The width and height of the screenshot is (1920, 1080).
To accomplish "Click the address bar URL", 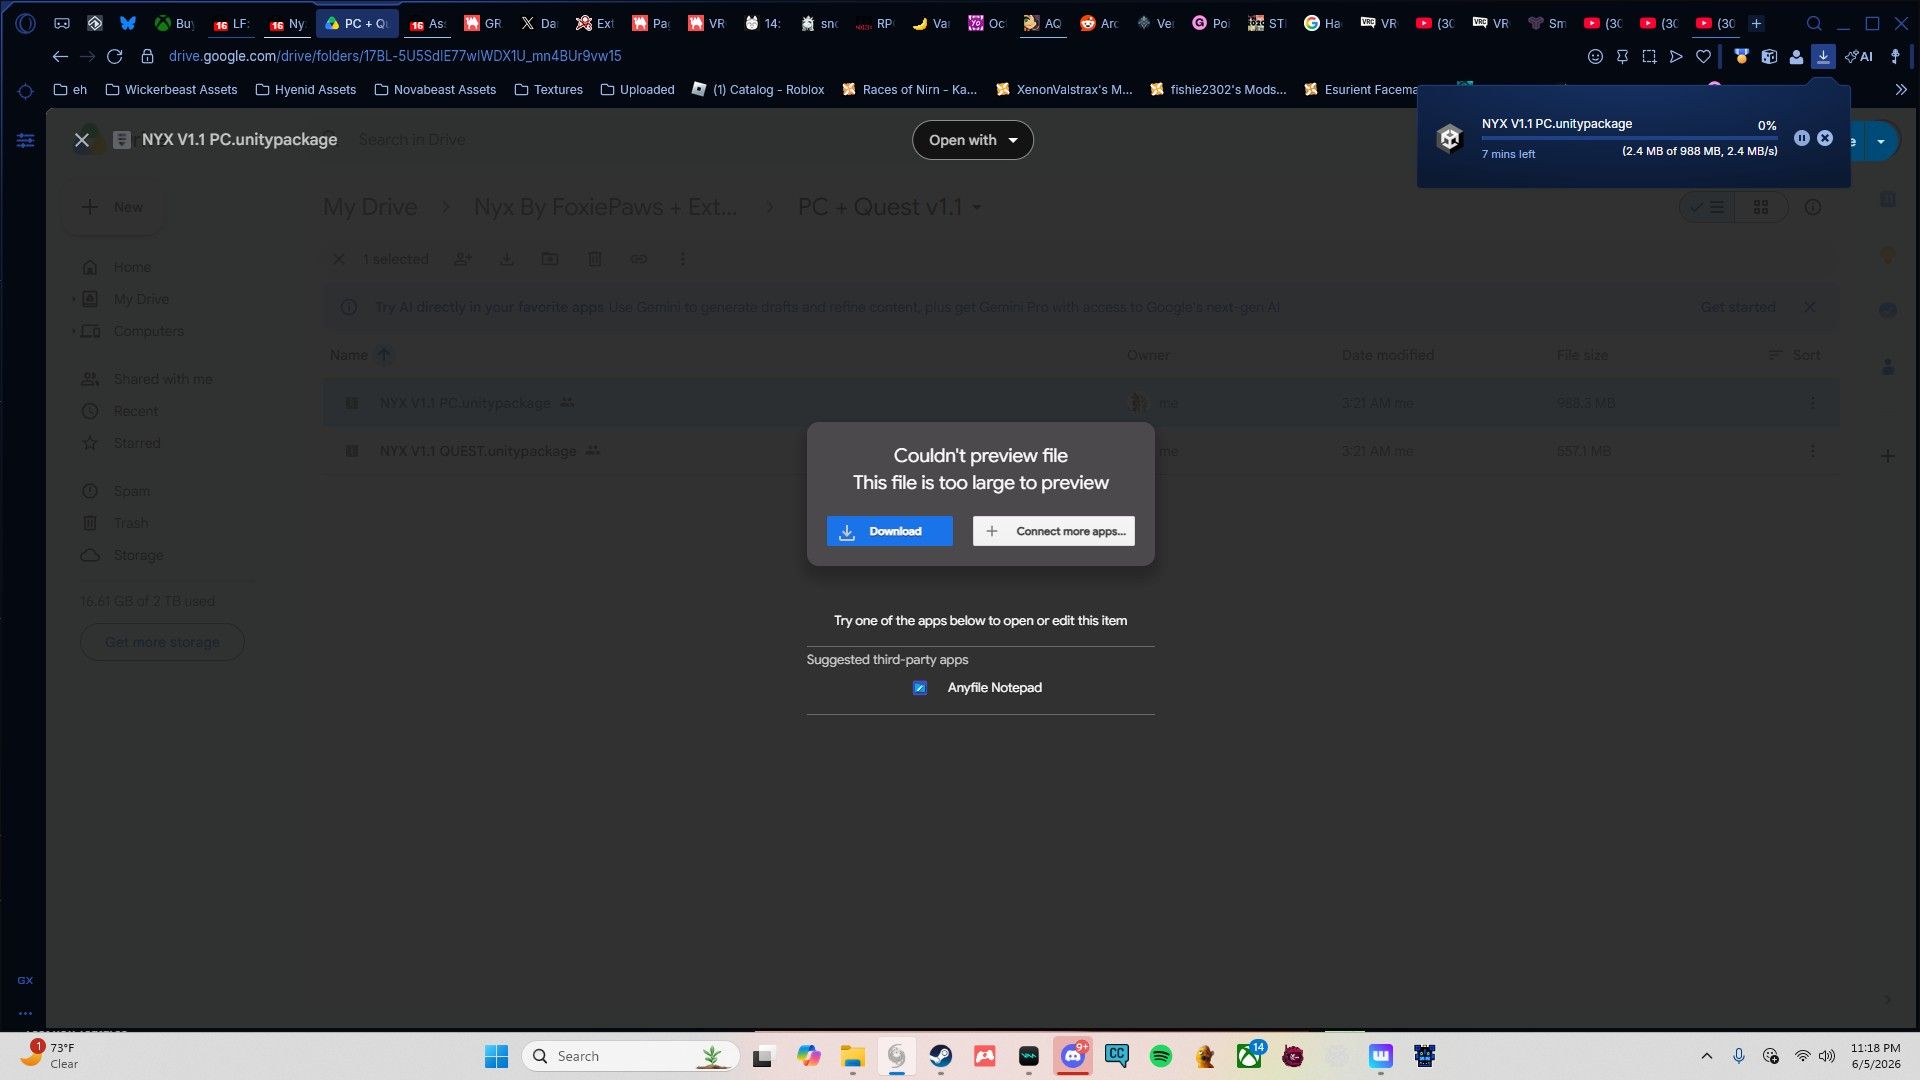I will [395, 57].
